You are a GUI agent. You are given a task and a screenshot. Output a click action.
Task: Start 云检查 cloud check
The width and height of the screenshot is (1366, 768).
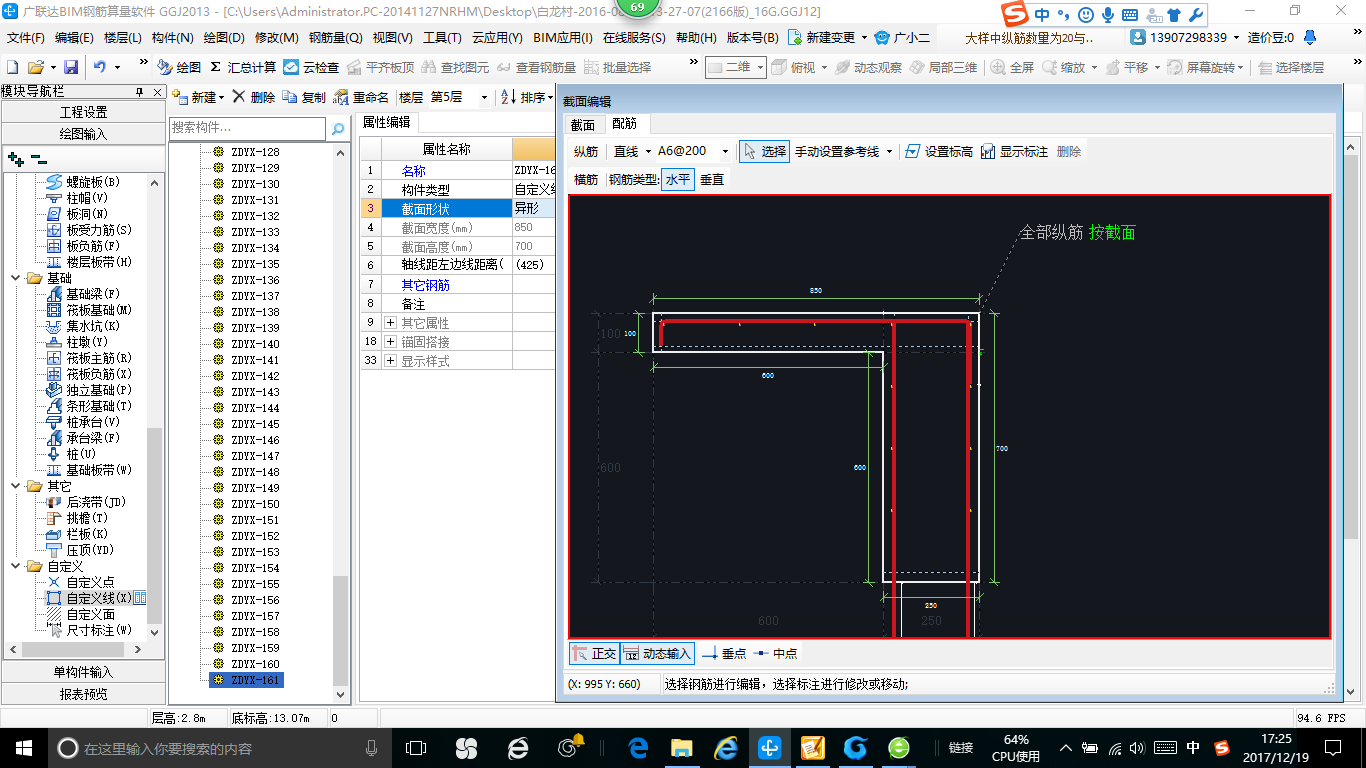coord(311,67)
